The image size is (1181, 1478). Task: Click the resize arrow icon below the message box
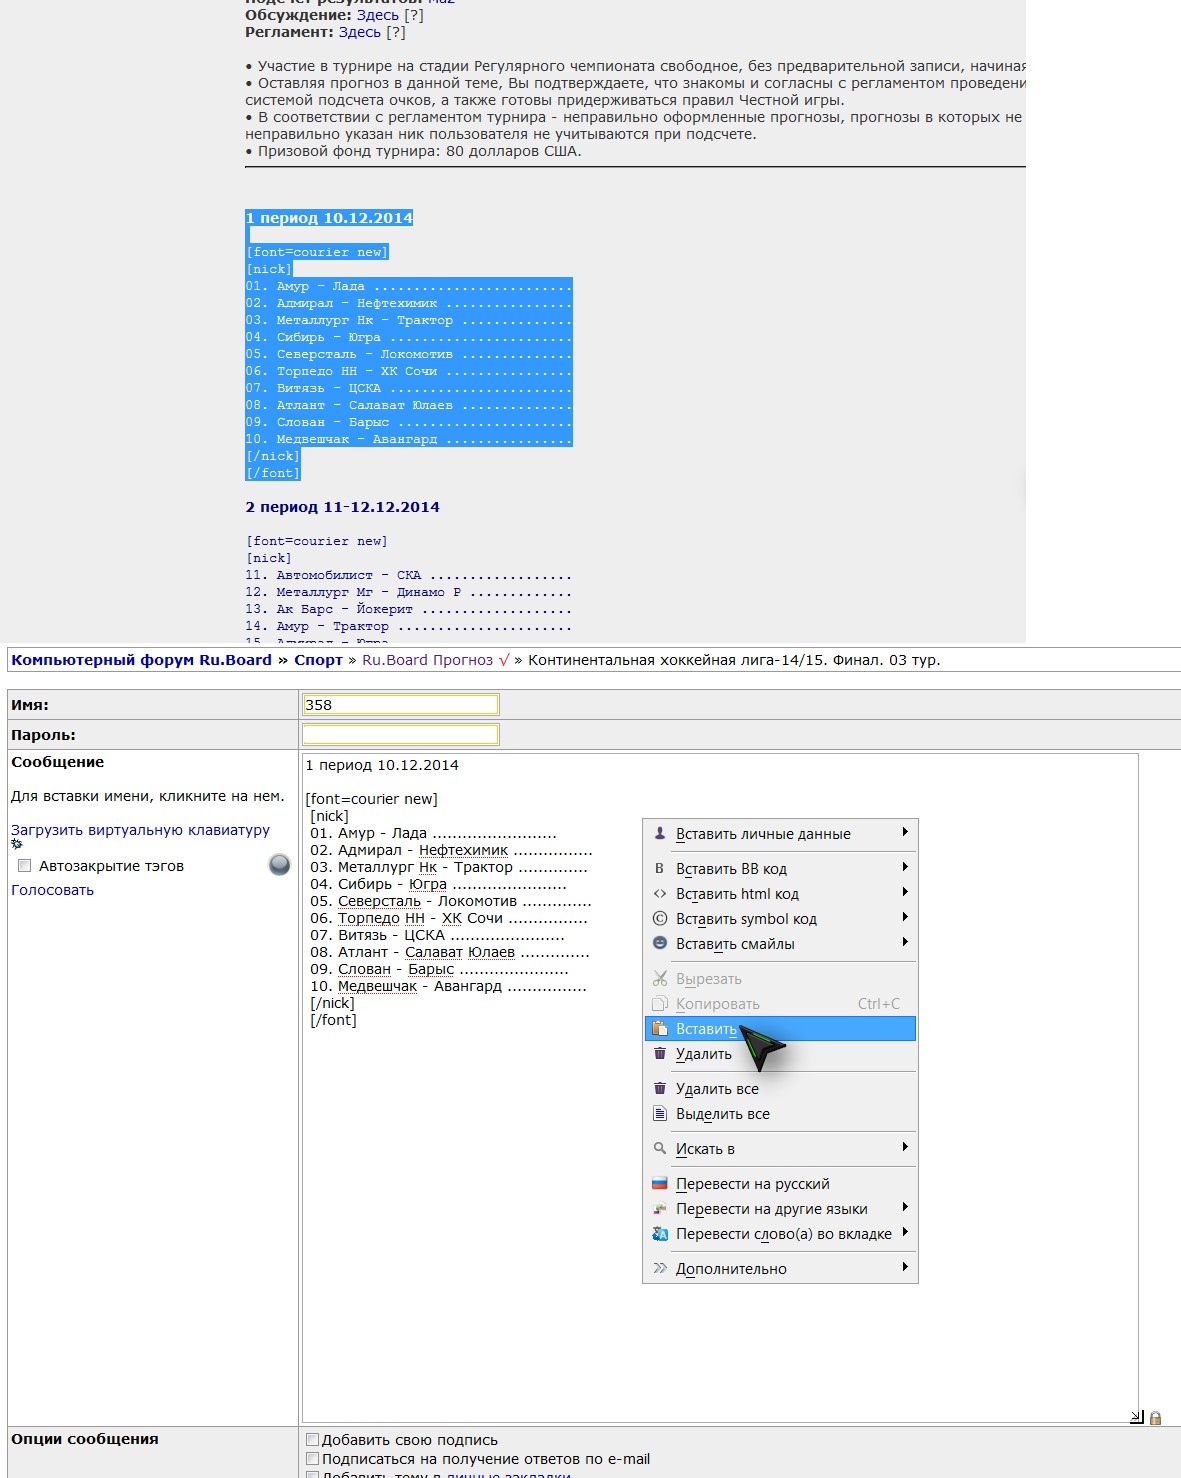tap(1137, 1417)
